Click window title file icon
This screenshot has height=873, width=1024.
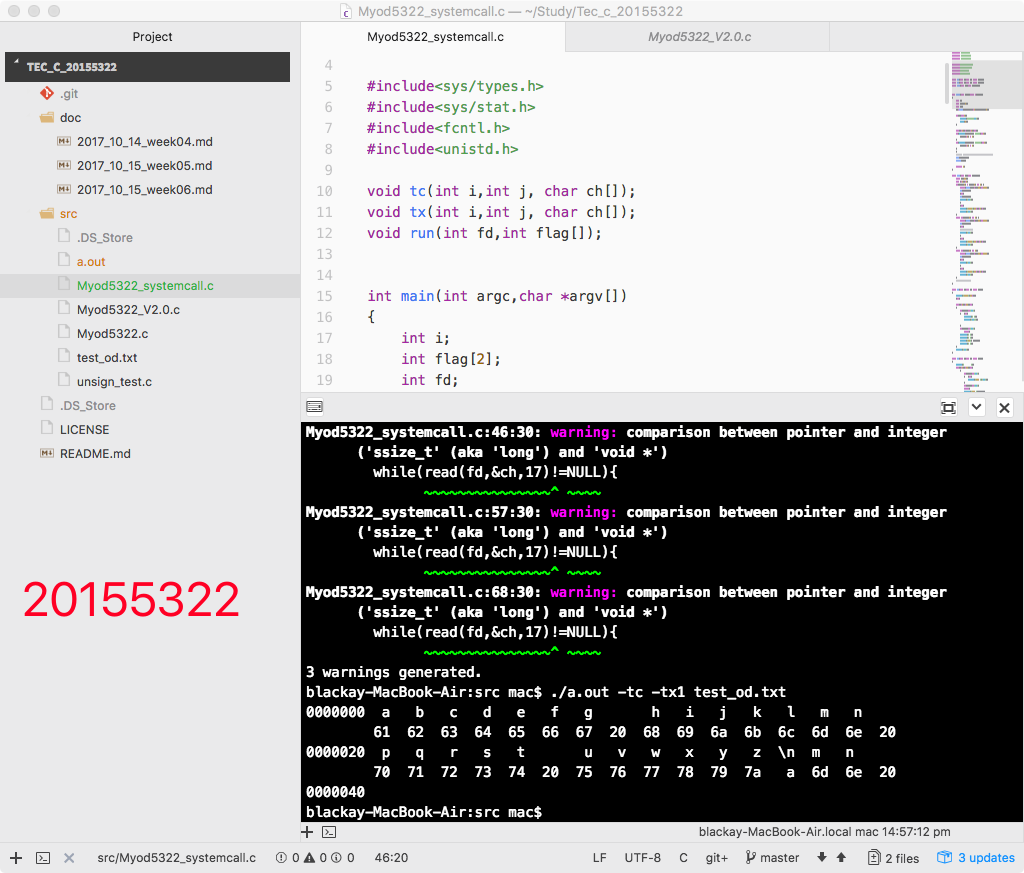click(346, 12)
